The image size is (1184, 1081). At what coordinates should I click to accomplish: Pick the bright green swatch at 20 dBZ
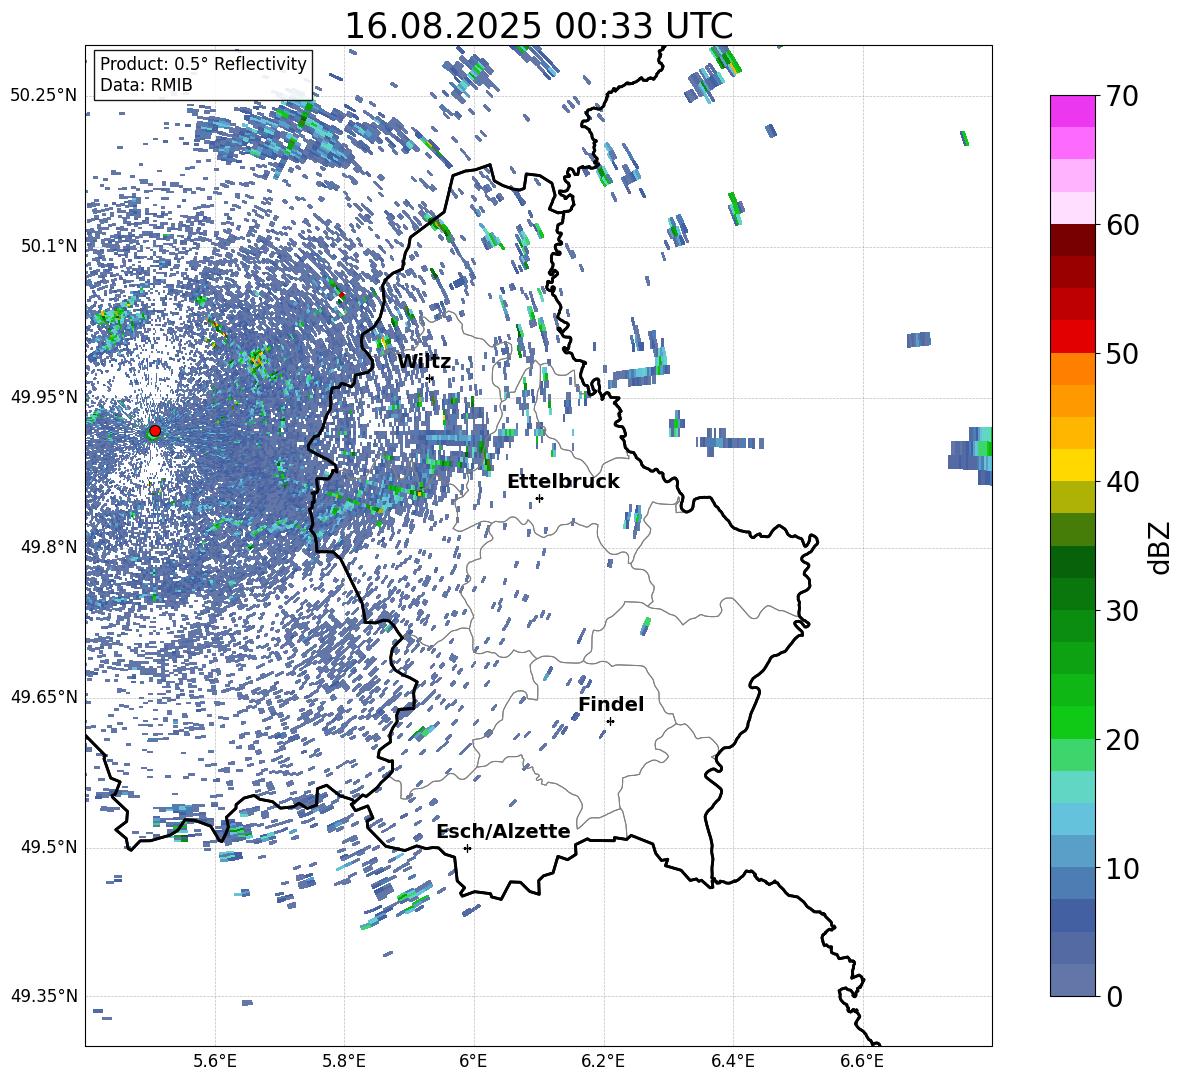tap(1073, 722)
